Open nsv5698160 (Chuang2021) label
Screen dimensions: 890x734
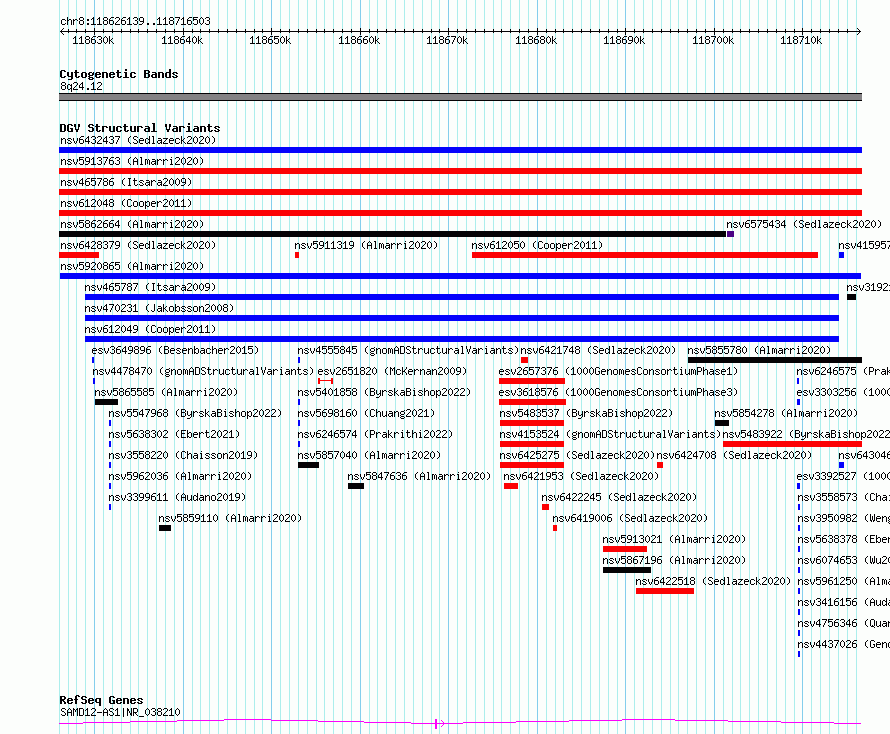pyautogui.click(x=366, y=413)
